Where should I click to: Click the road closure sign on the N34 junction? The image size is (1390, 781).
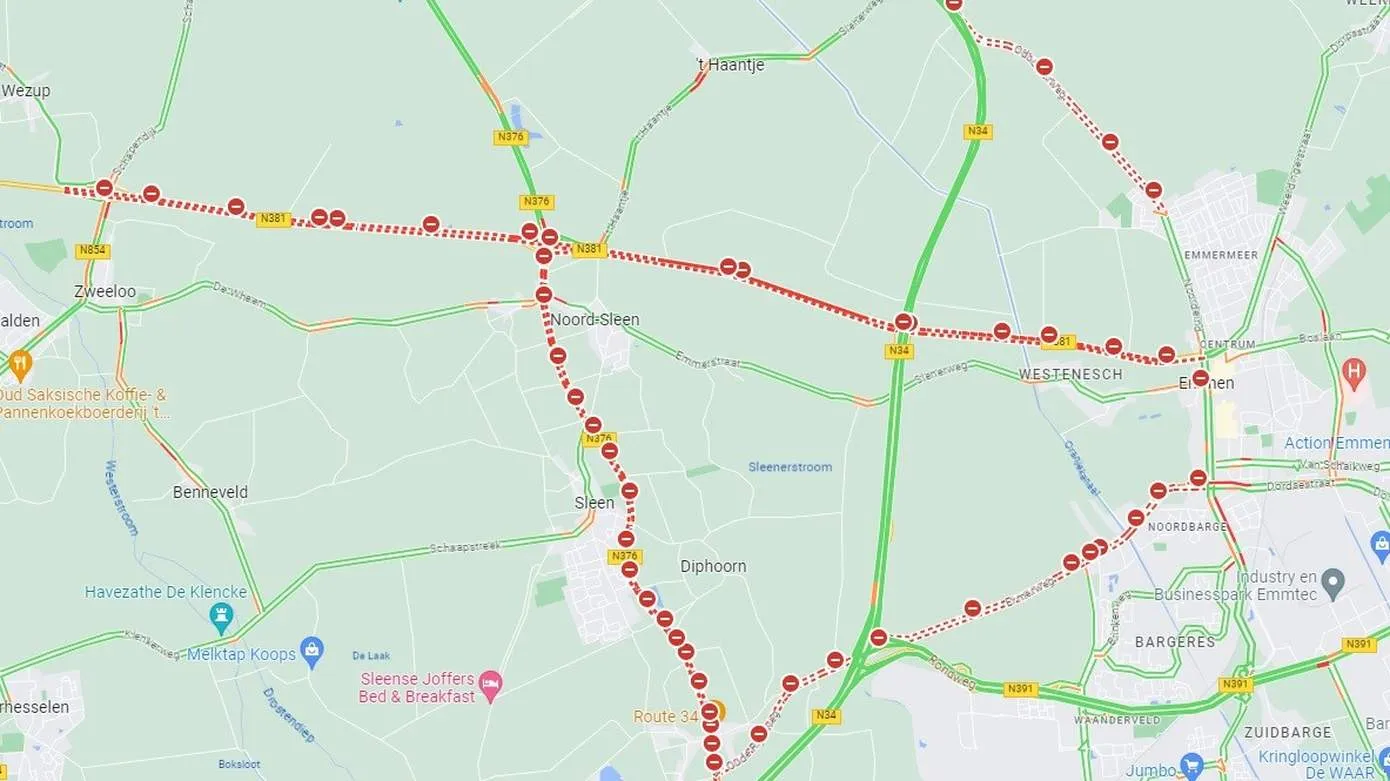point(903,322)
